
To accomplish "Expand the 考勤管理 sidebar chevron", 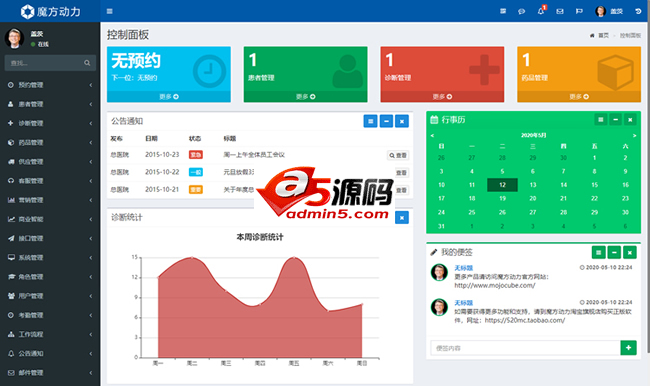I will click(x=90, y=315).
